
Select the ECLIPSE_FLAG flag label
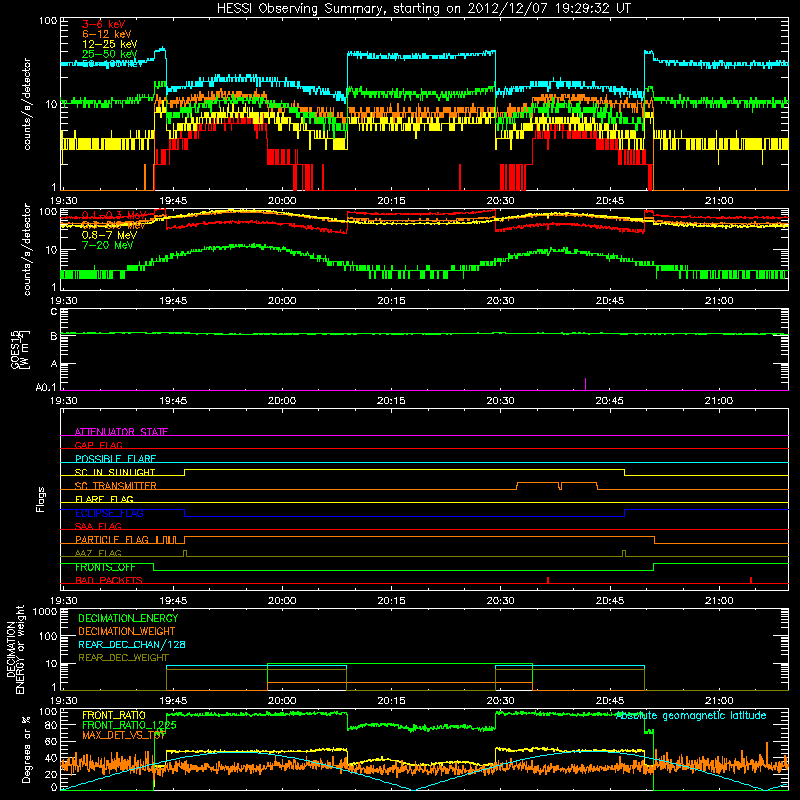pos(109,513)
